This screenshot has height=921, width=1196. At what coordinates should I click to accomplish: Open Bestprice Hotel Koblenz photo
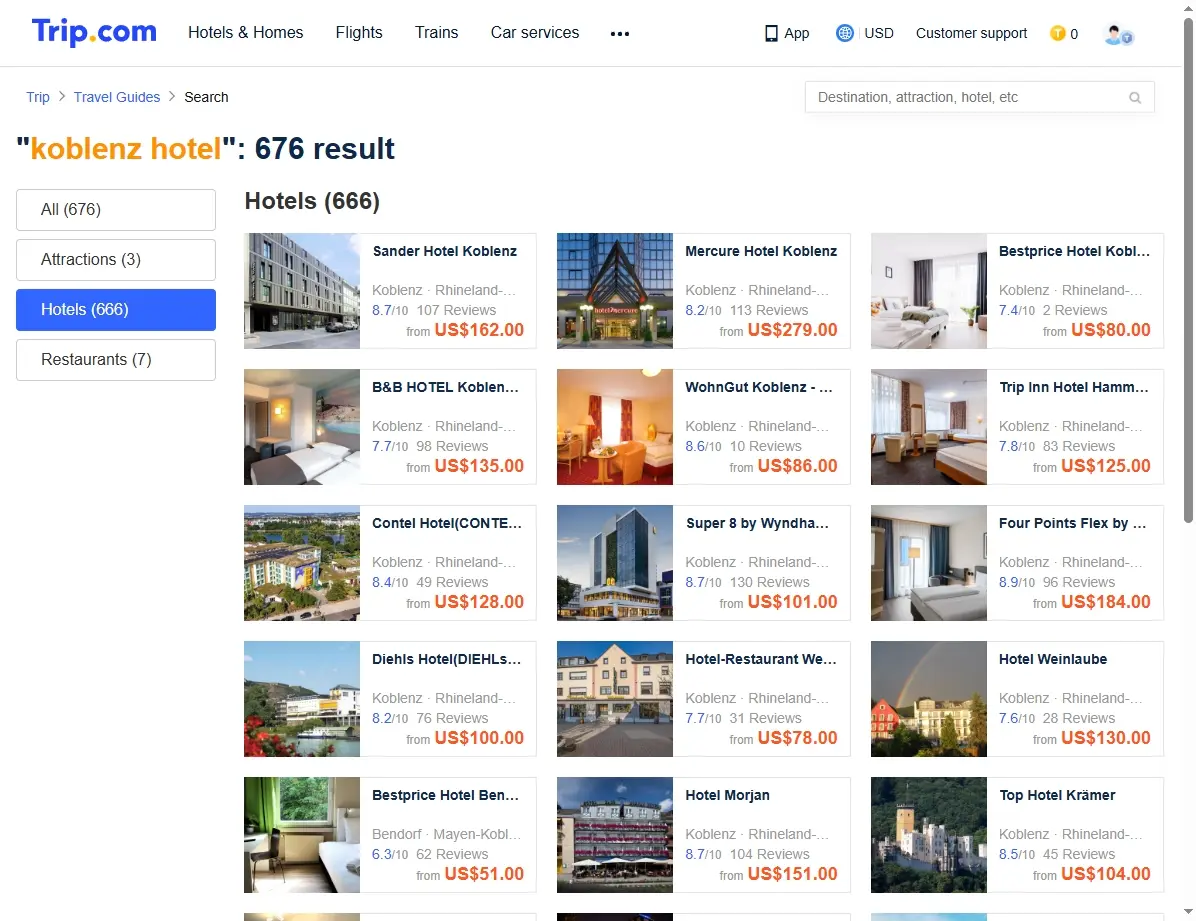coord(929,291)
